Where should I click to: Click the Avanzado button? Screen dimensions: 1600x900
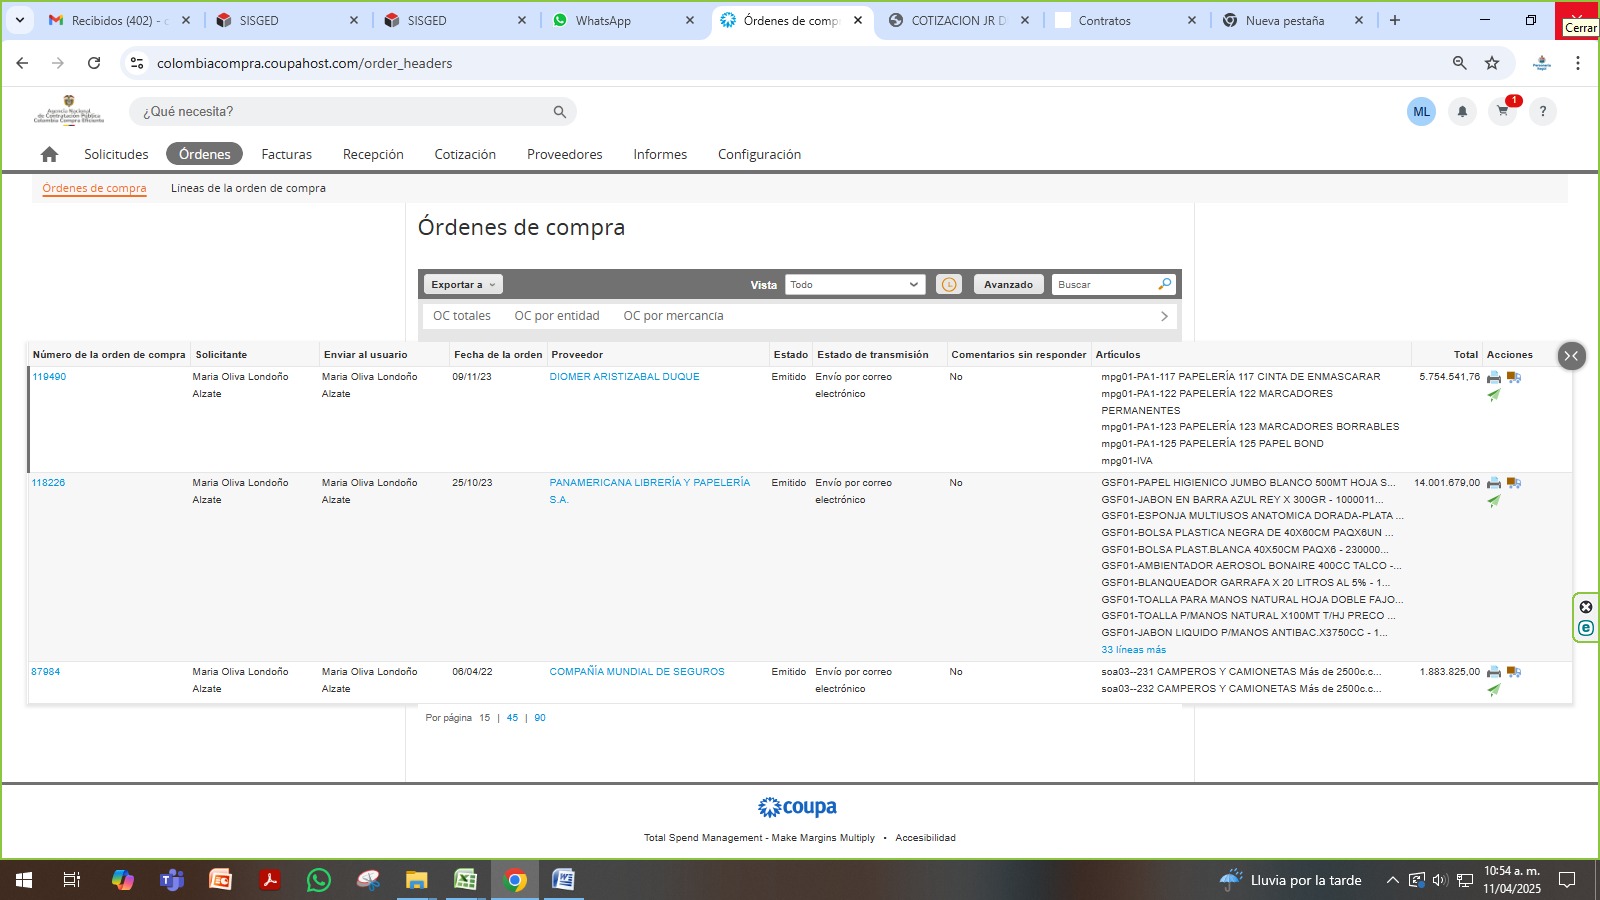point(1008,285)
